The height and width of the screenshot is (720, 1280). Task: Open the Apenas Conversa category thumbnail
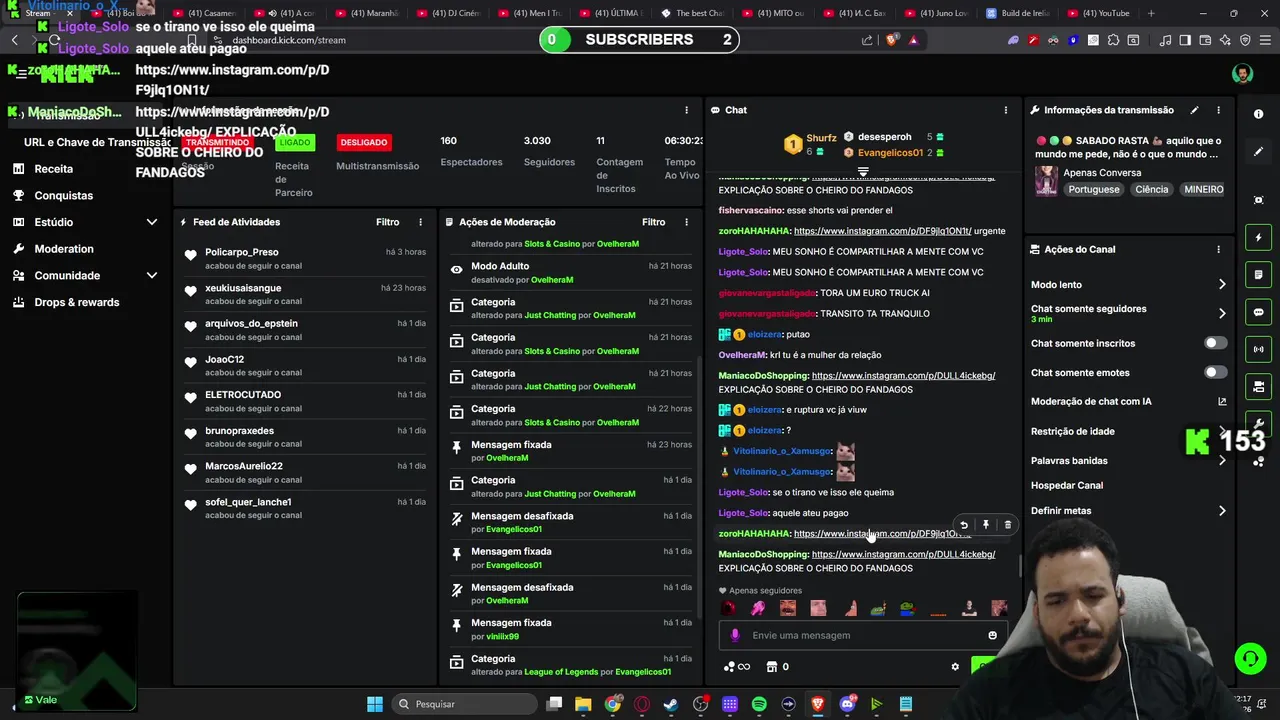pos(1046,181)
